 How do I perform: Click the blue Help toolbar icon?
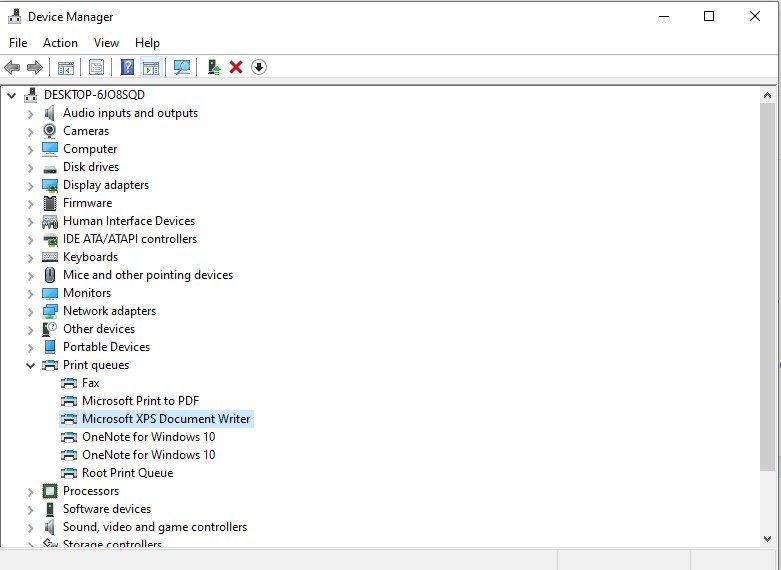128,67
